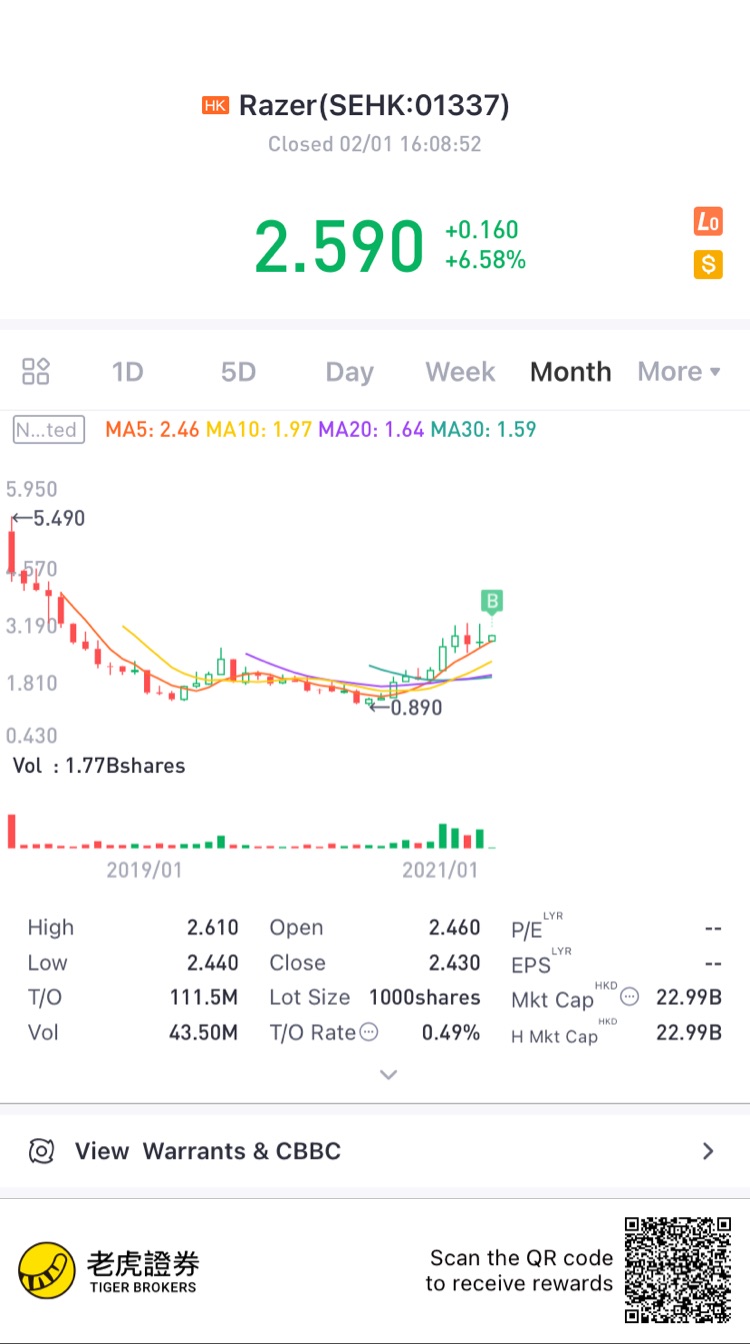Screen dimensions: 750x1344
Task: Expand more quote details chevron
Action: 389,1075
